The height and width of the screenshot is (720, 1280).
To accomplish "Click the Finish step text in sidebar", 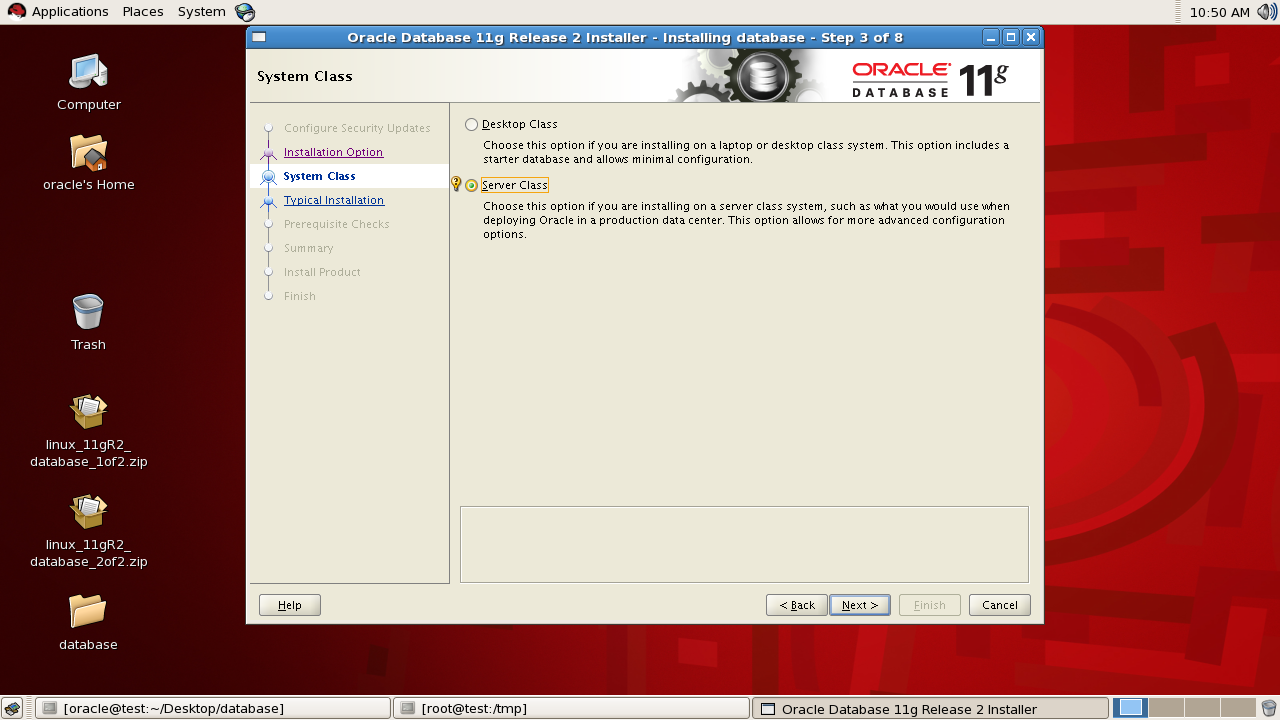I will [300, 296].
